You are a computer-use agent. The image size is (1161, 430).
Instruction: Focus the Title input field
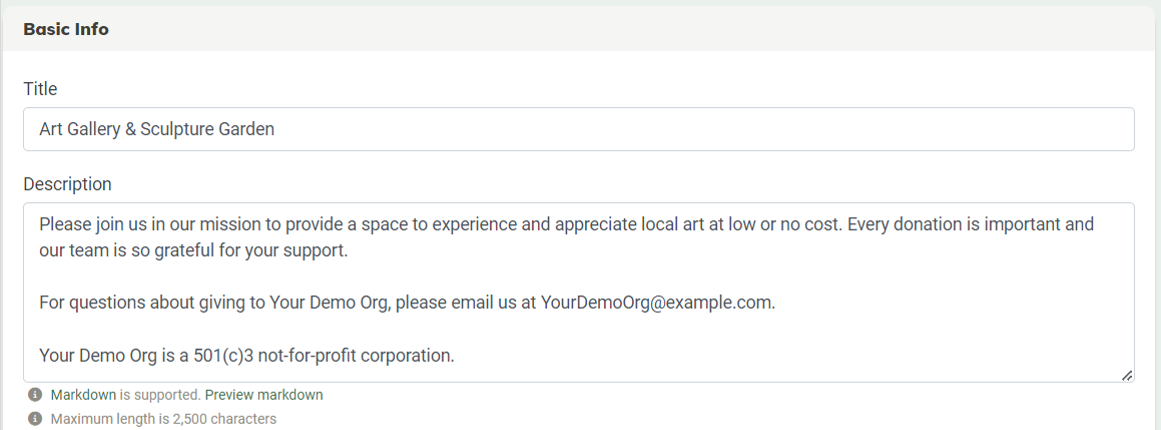578,129
